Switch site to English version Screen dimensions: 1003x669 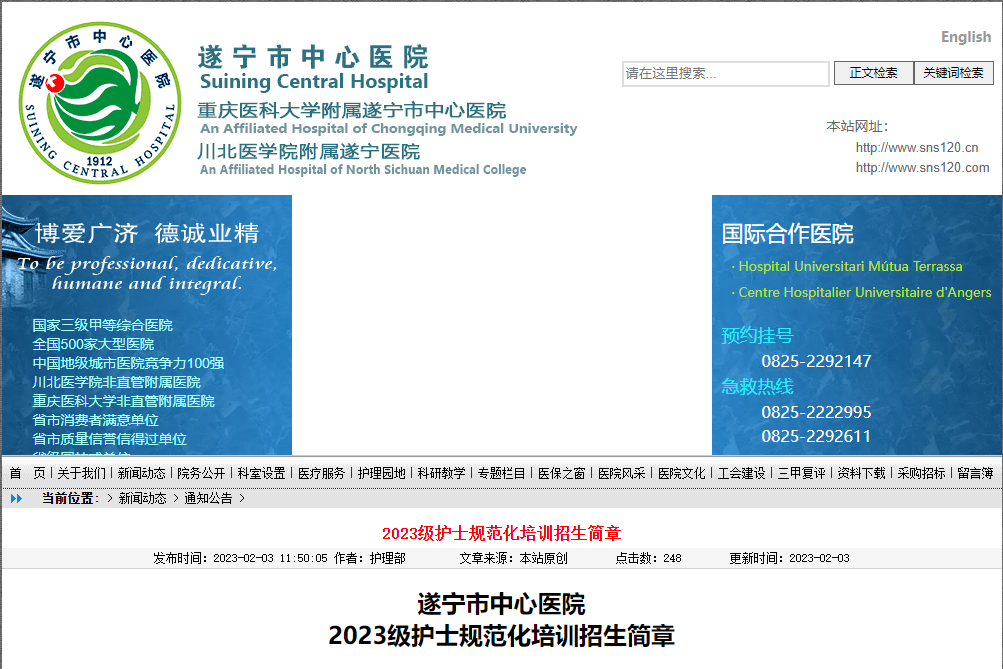[966, 37]
